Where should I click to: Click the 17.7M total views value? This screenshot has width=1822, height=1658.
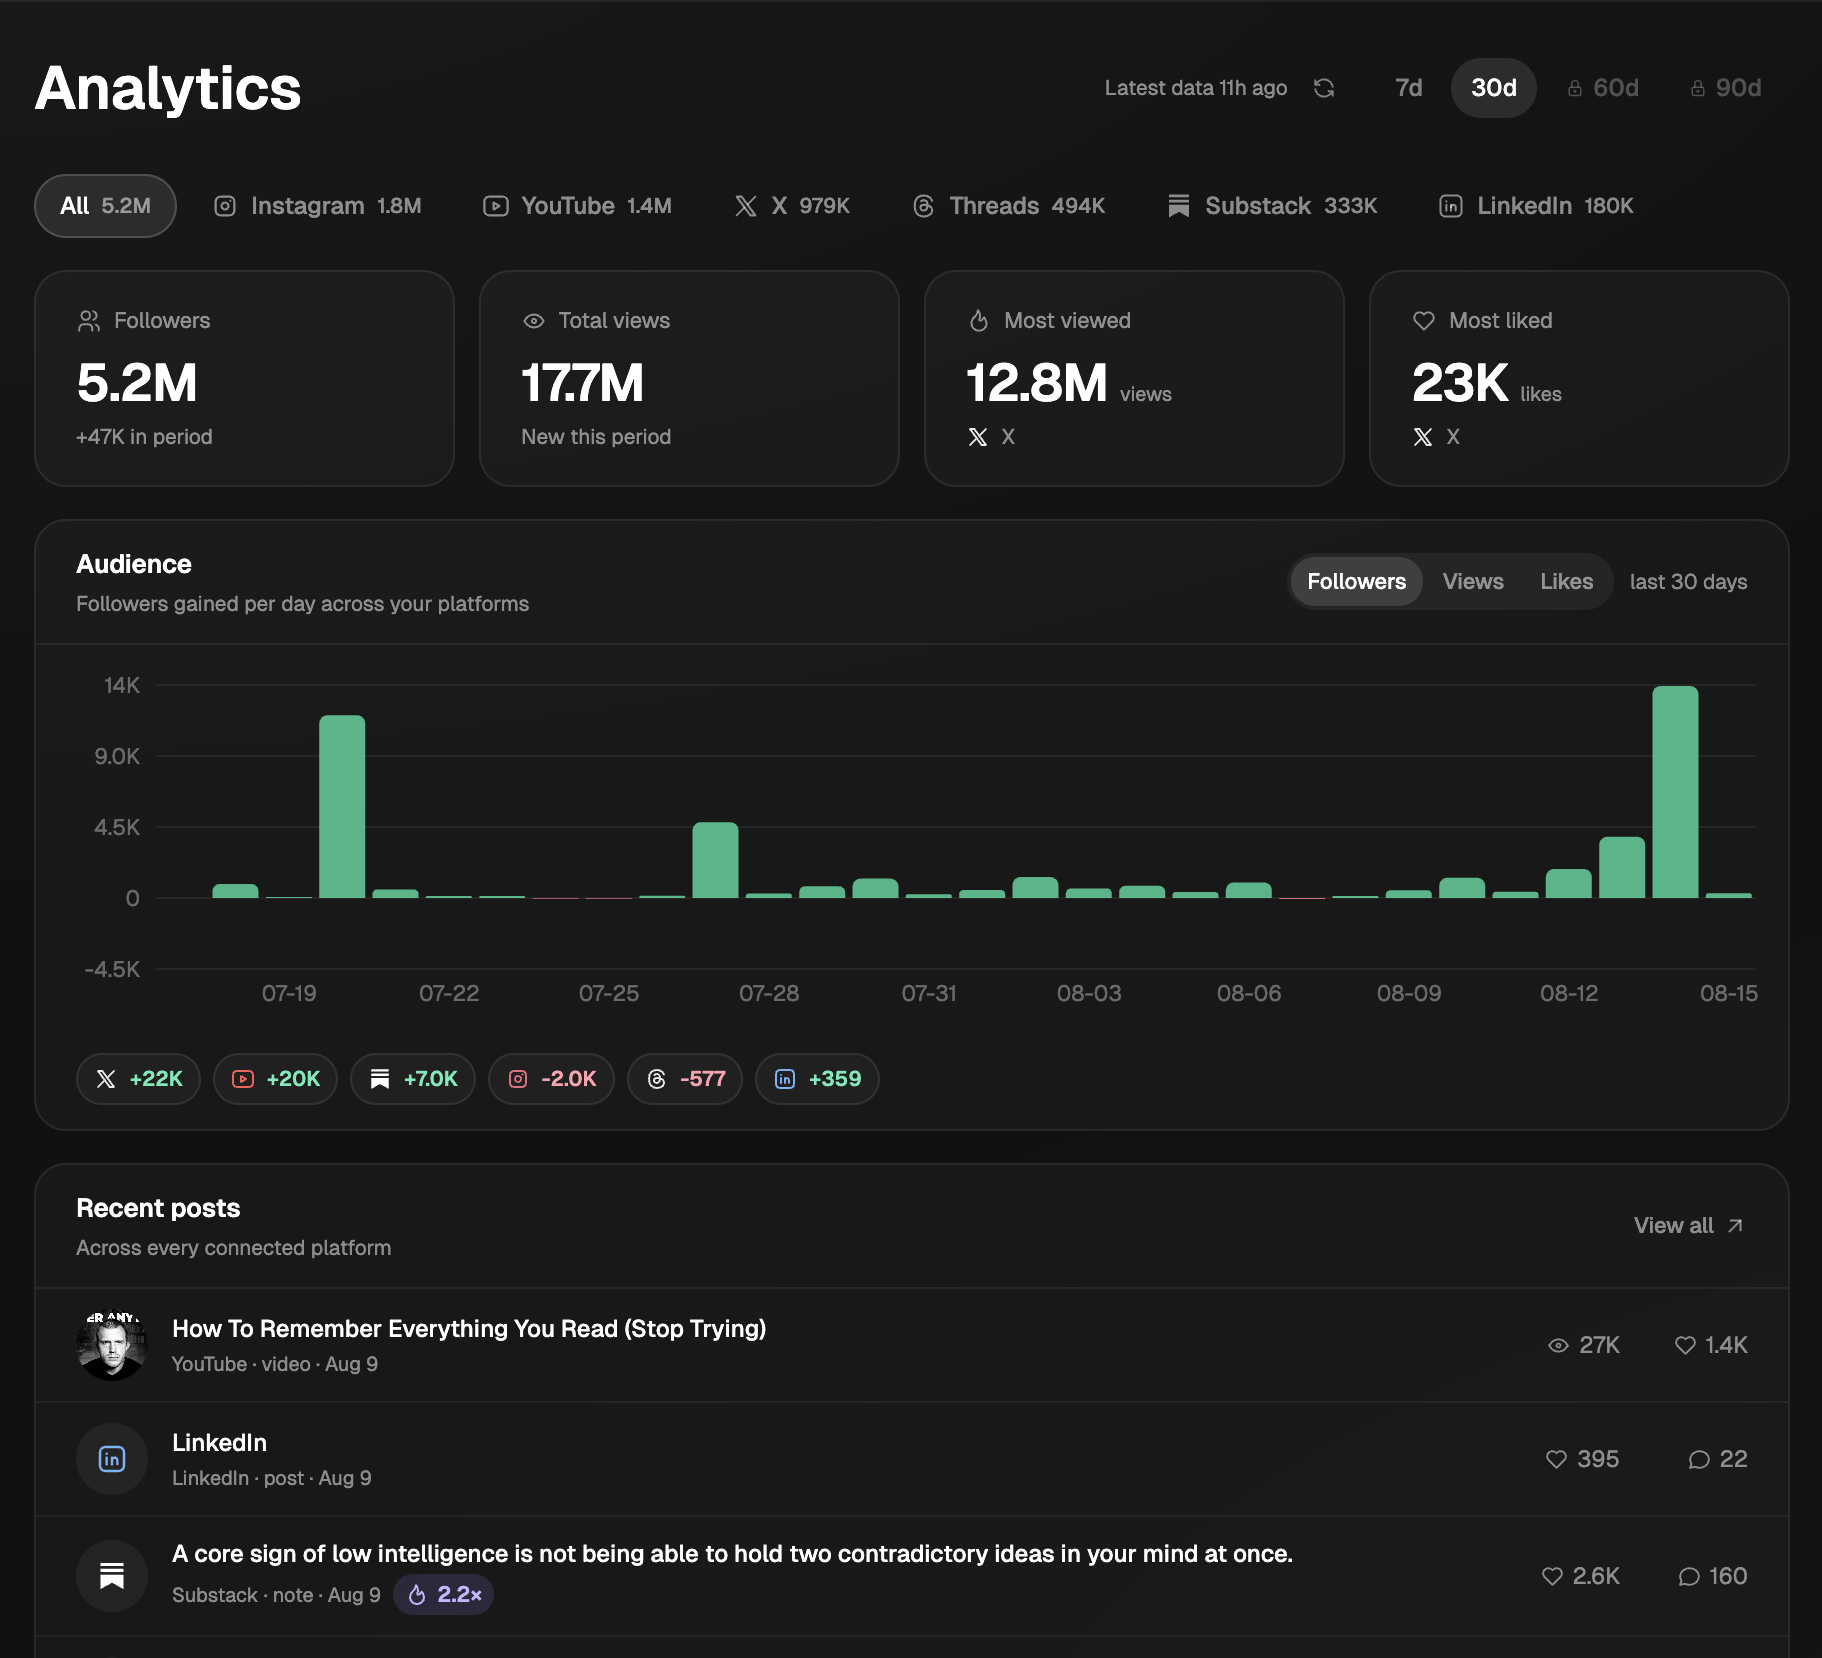click(x=582, y=383)
